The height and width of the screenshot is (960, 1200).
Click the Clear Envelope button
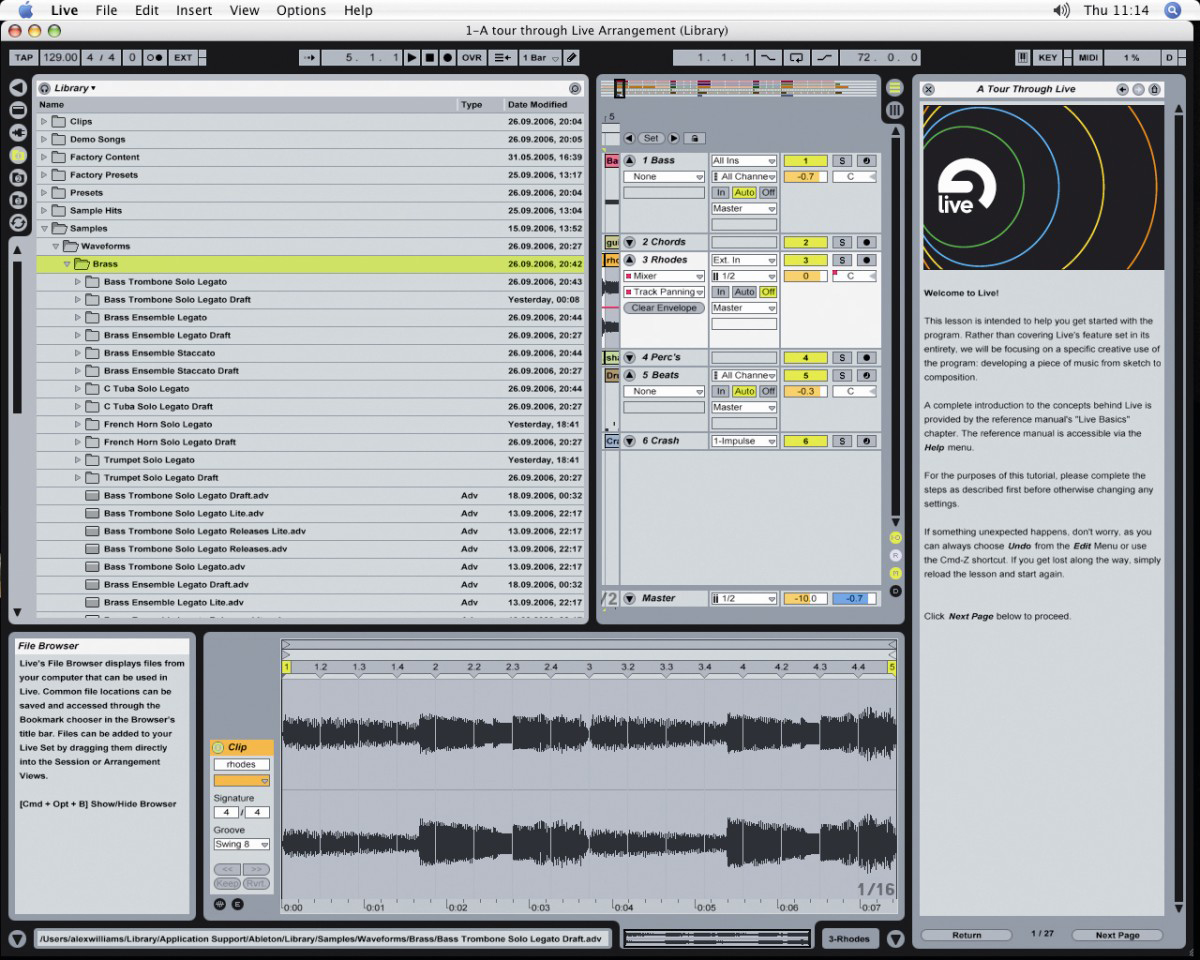pyautogui.click(x=664, y=308)
